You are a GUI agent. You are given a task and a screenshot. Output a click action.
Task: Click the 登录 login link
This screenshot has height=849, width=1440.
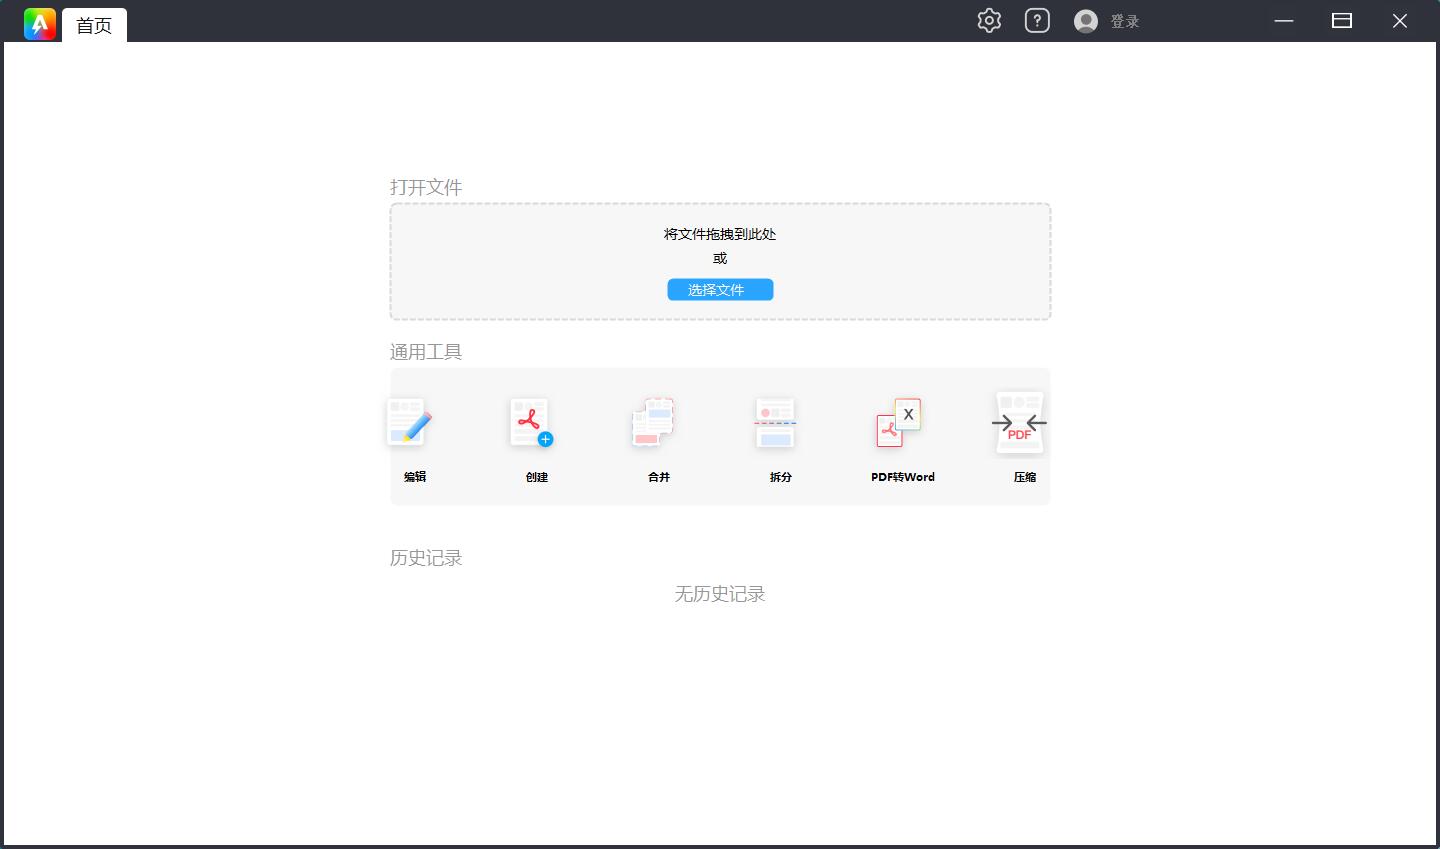click(x=1125, y=21)
